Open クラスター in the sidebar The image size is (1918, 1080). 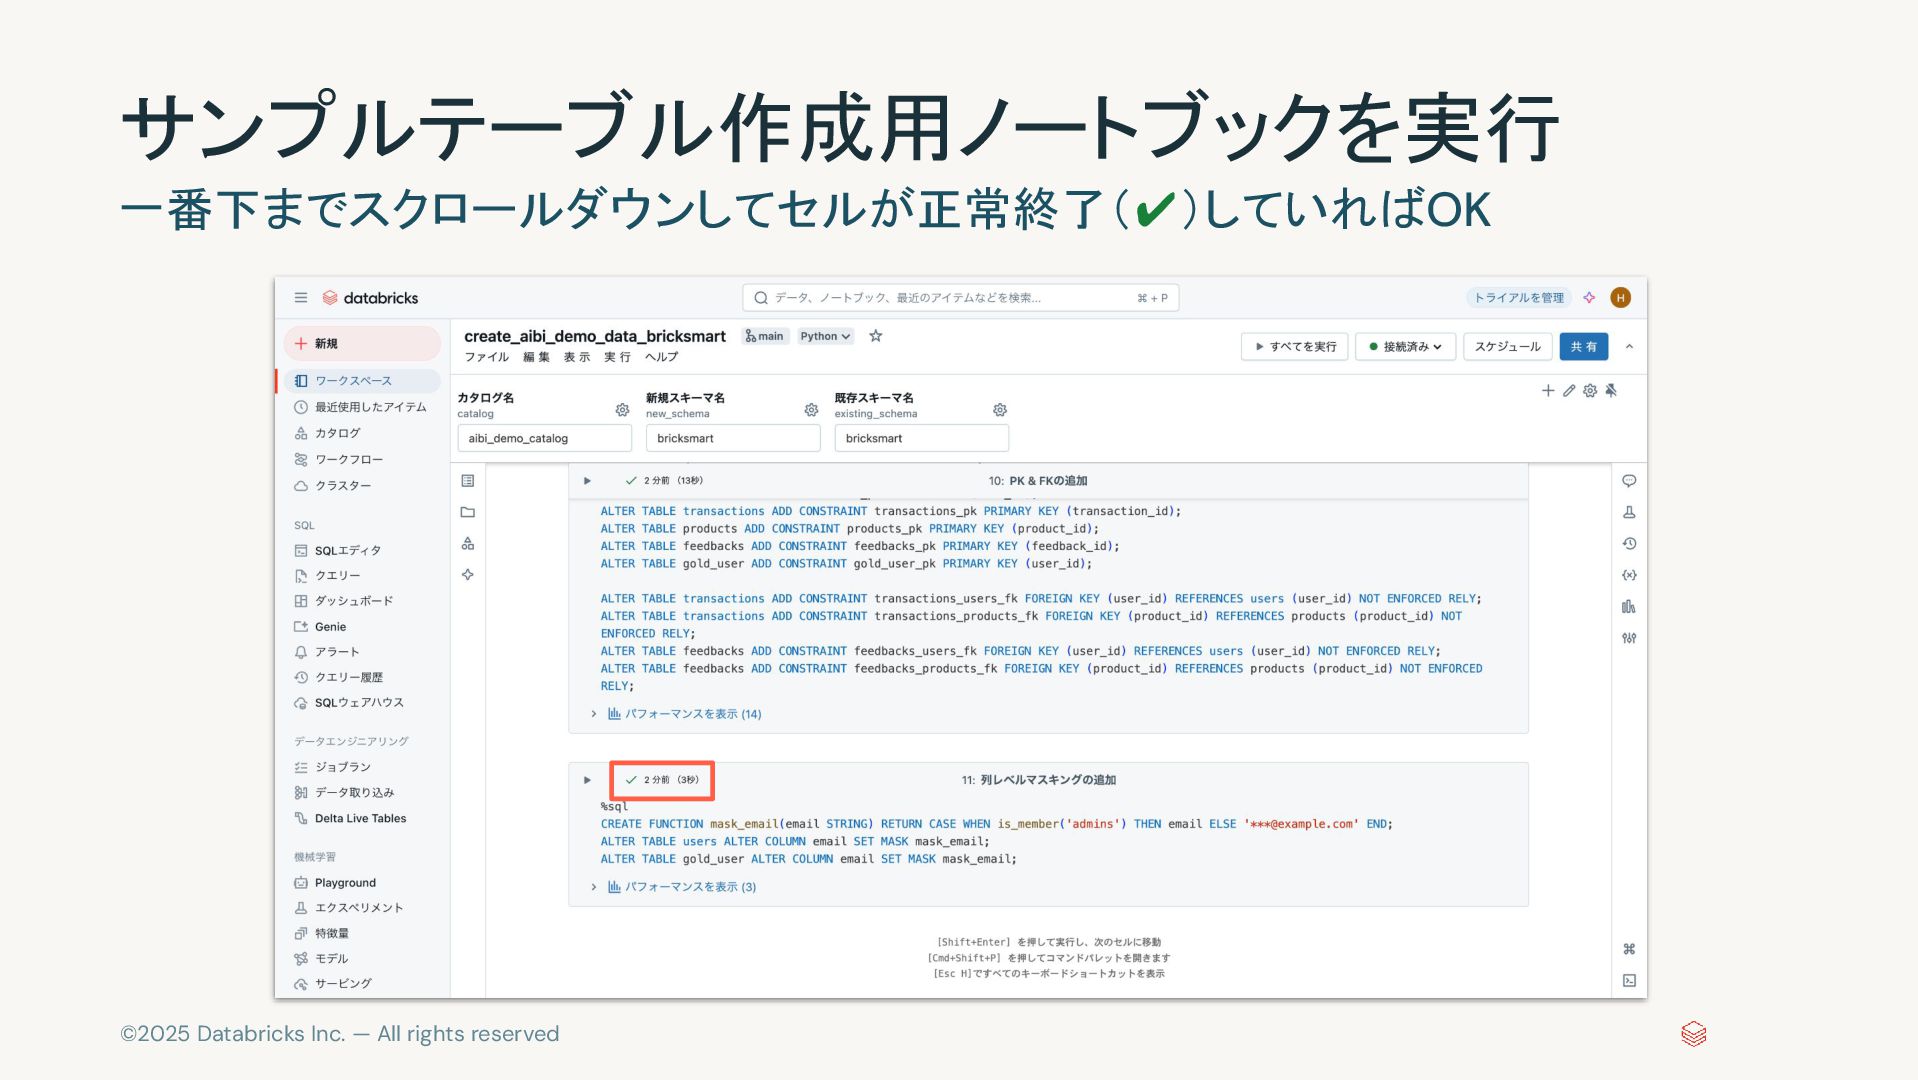[x=362, y=486]
